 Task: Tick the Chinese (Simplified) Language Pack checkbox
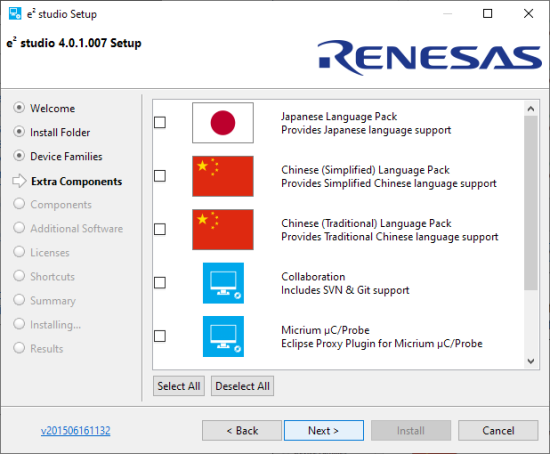click(x=160, y=176)
